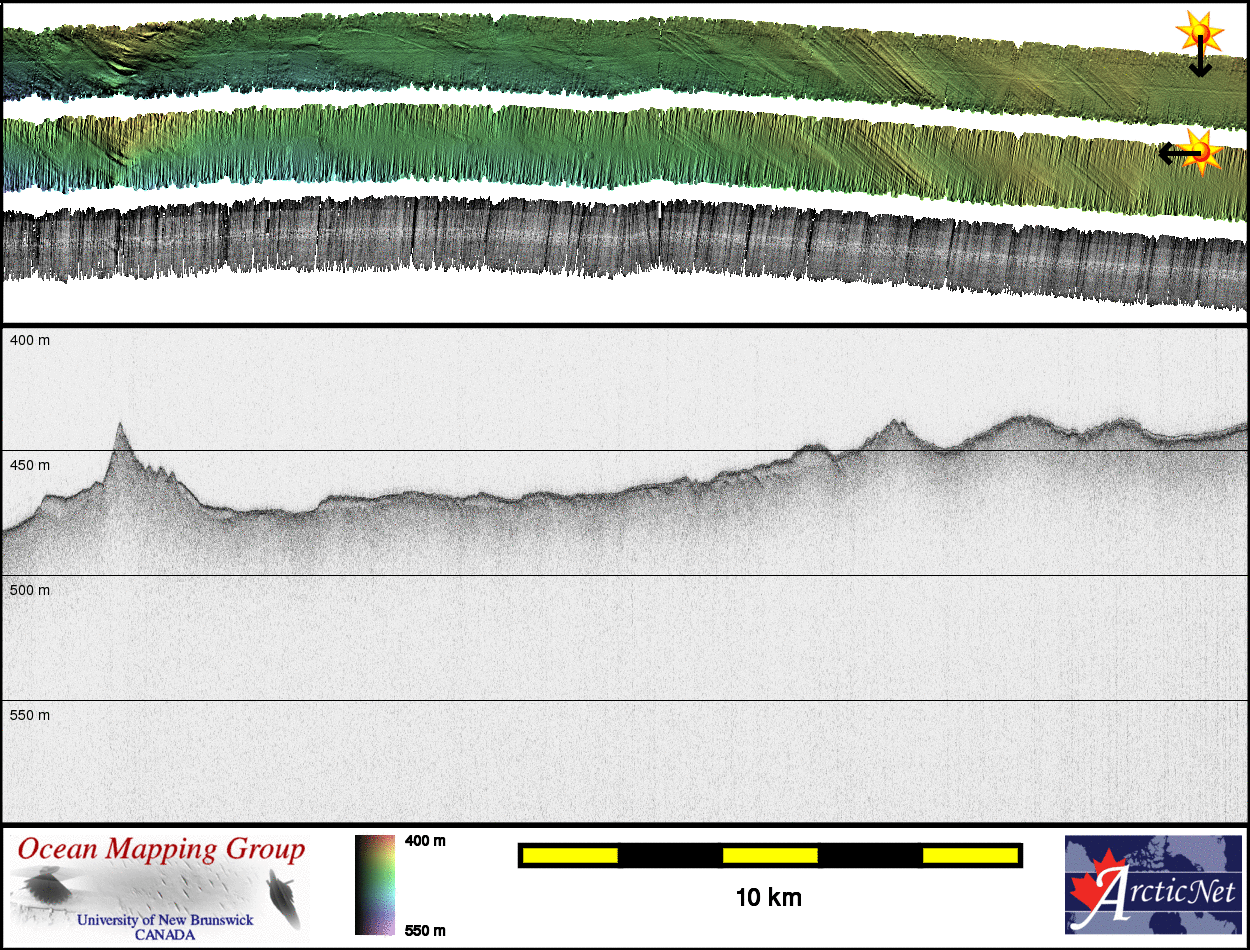Click the 10 km scale label
Viewport: 1250px width, 950px height.
tap(768, 898)
